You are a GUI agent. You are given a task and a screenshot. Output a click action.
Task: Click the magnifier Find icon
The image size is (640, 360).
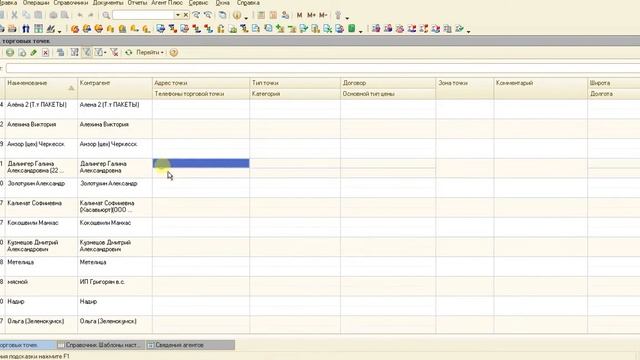click(106, 16)
